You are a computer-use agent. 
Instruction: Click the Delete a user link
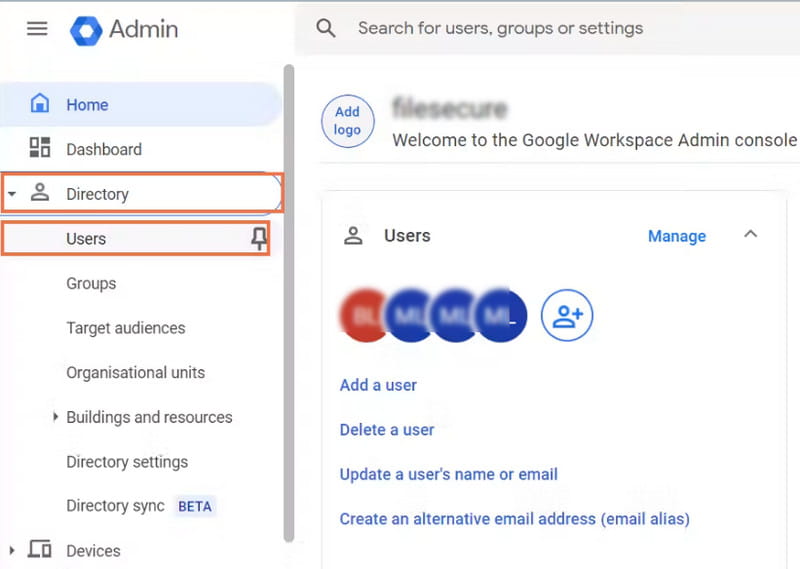click(387, 430)
